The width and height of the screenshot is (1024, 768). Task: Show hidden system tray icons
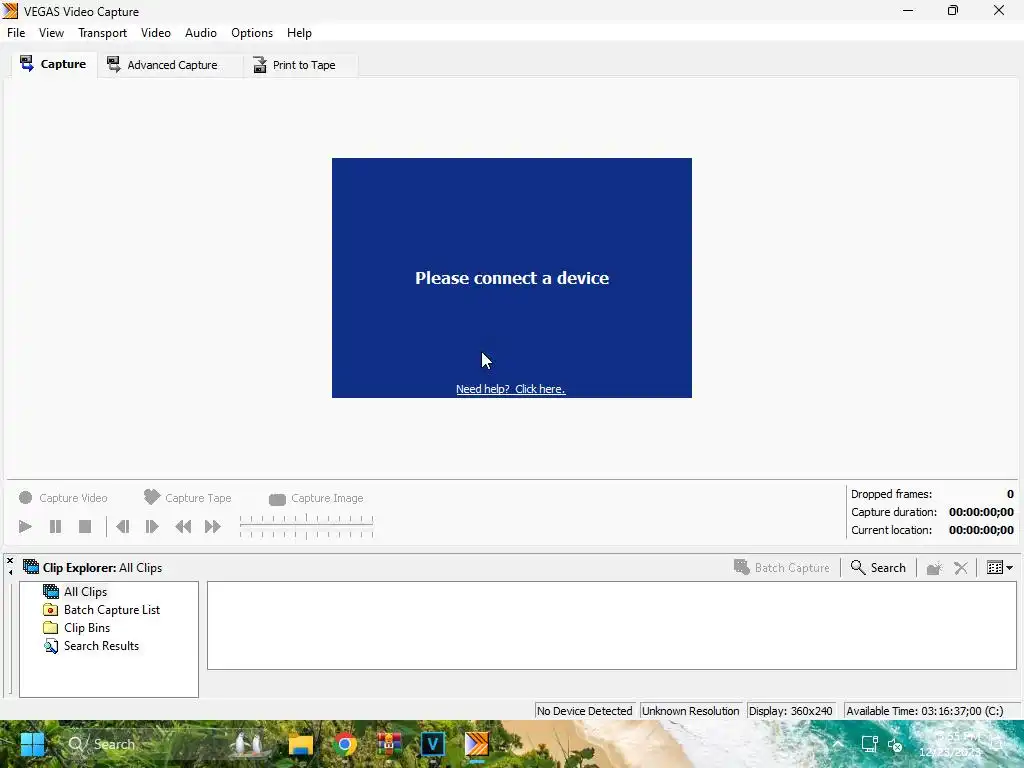838,744
